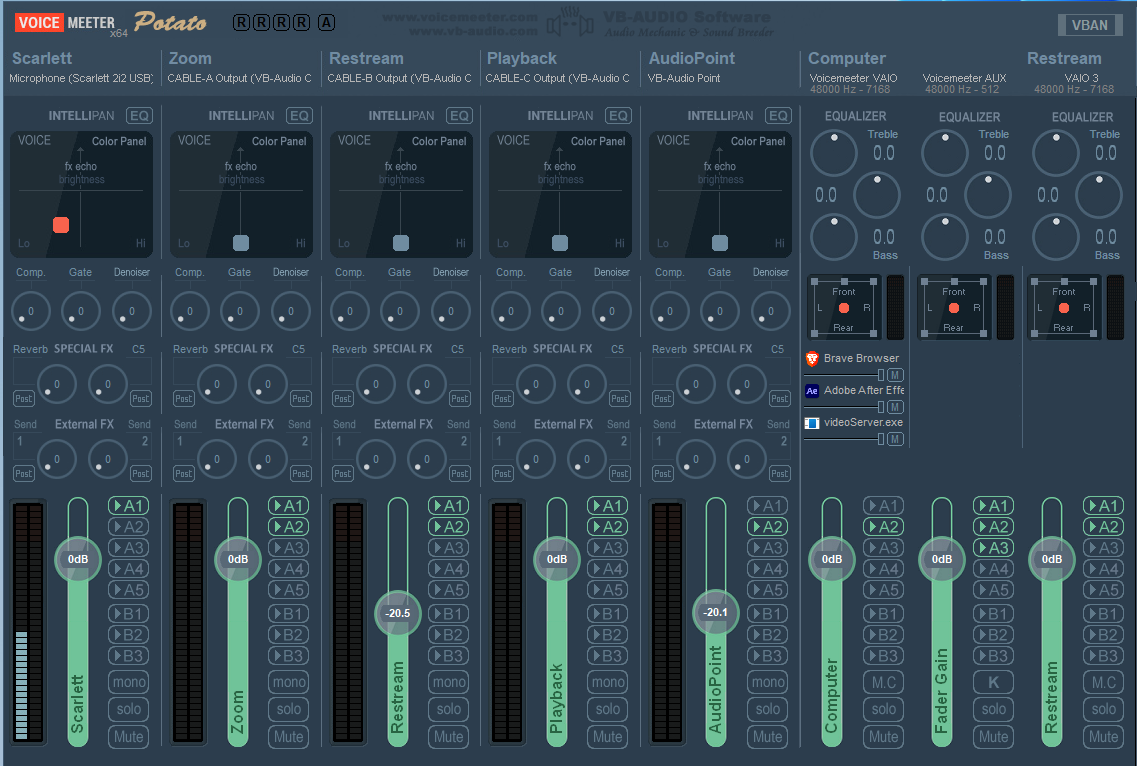Click the Brave Browser volume slider
This screenshot has height=766, width=1137.
coord(845,375)
